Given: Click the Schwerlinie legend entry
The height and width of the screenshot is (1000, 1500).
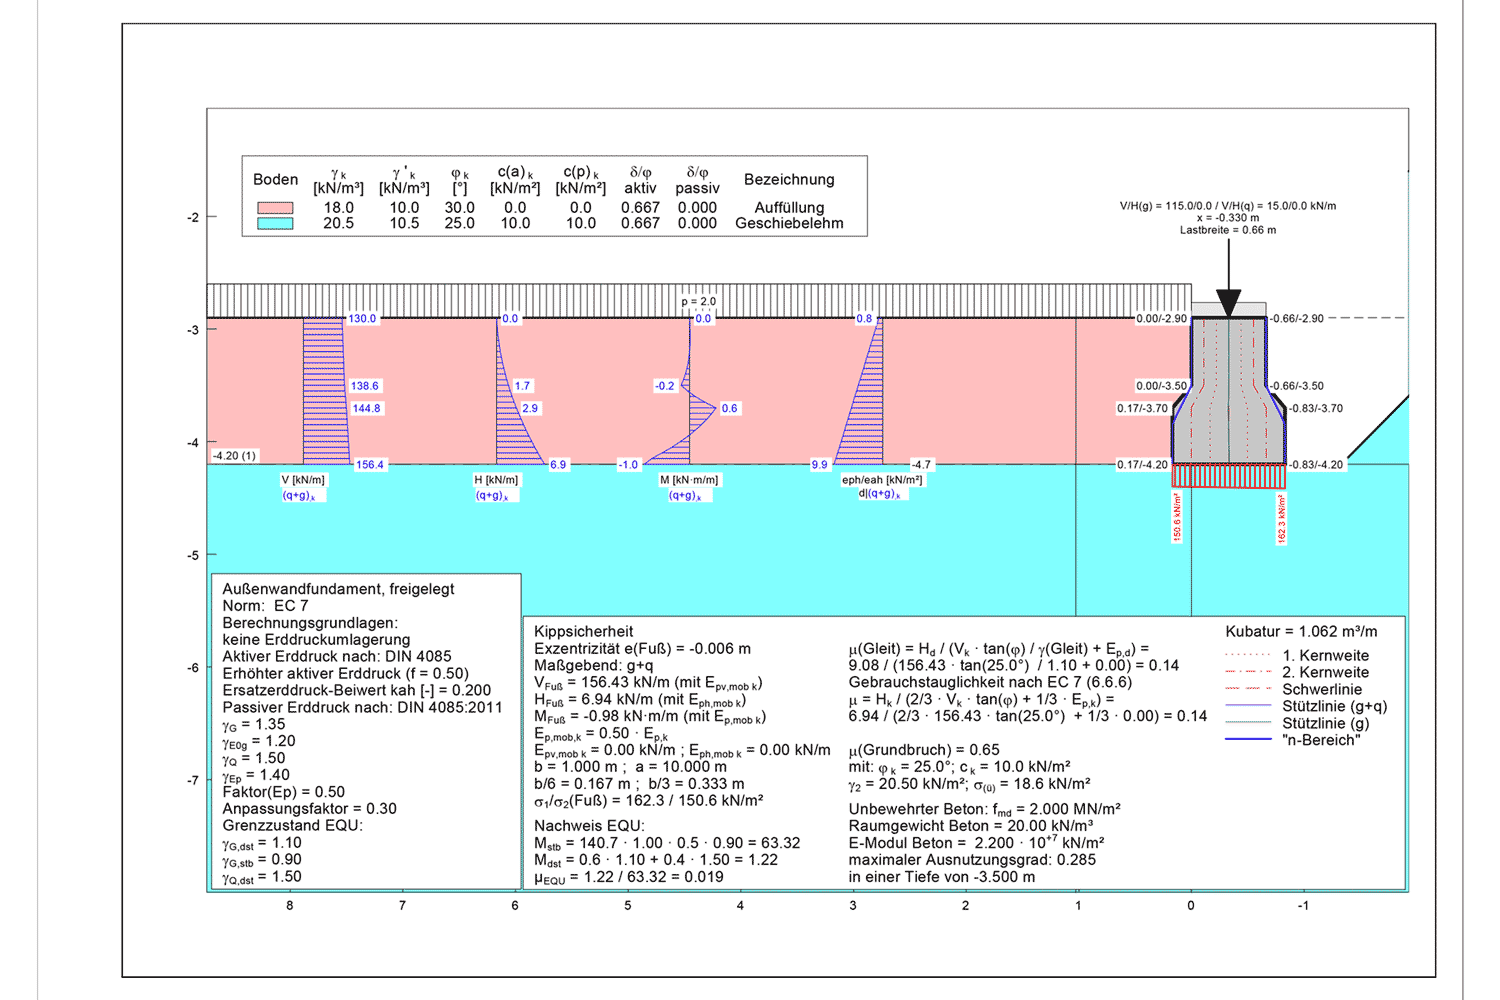Looking at the screenshot, I should (x=1322, y=690).
